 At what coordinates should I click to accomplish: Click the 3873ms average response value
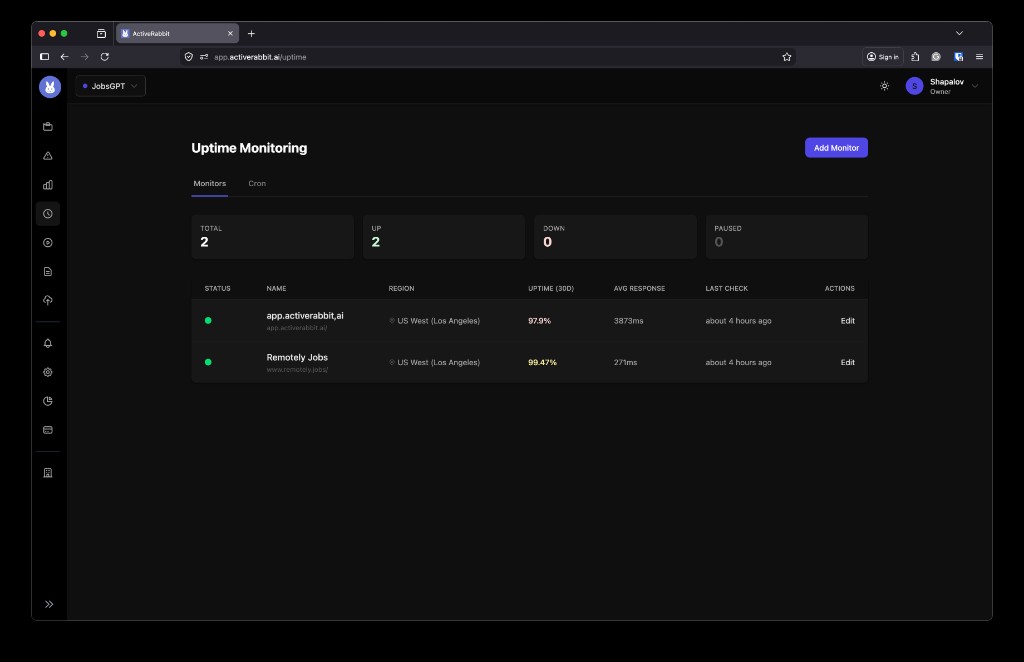tap(628, 321)
